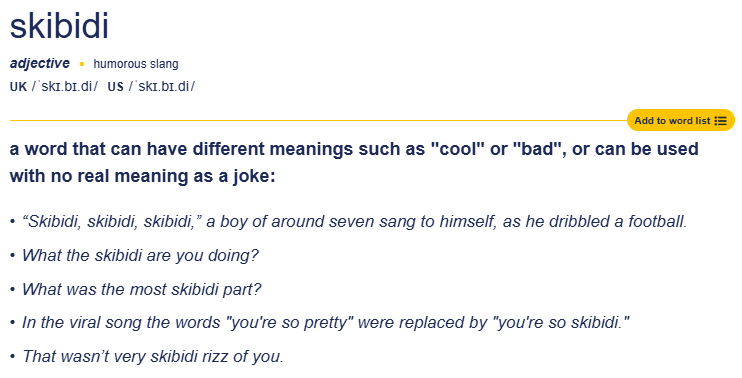
Task: Click the example "What was the most skibidi part?"
Action: [141, 289]
